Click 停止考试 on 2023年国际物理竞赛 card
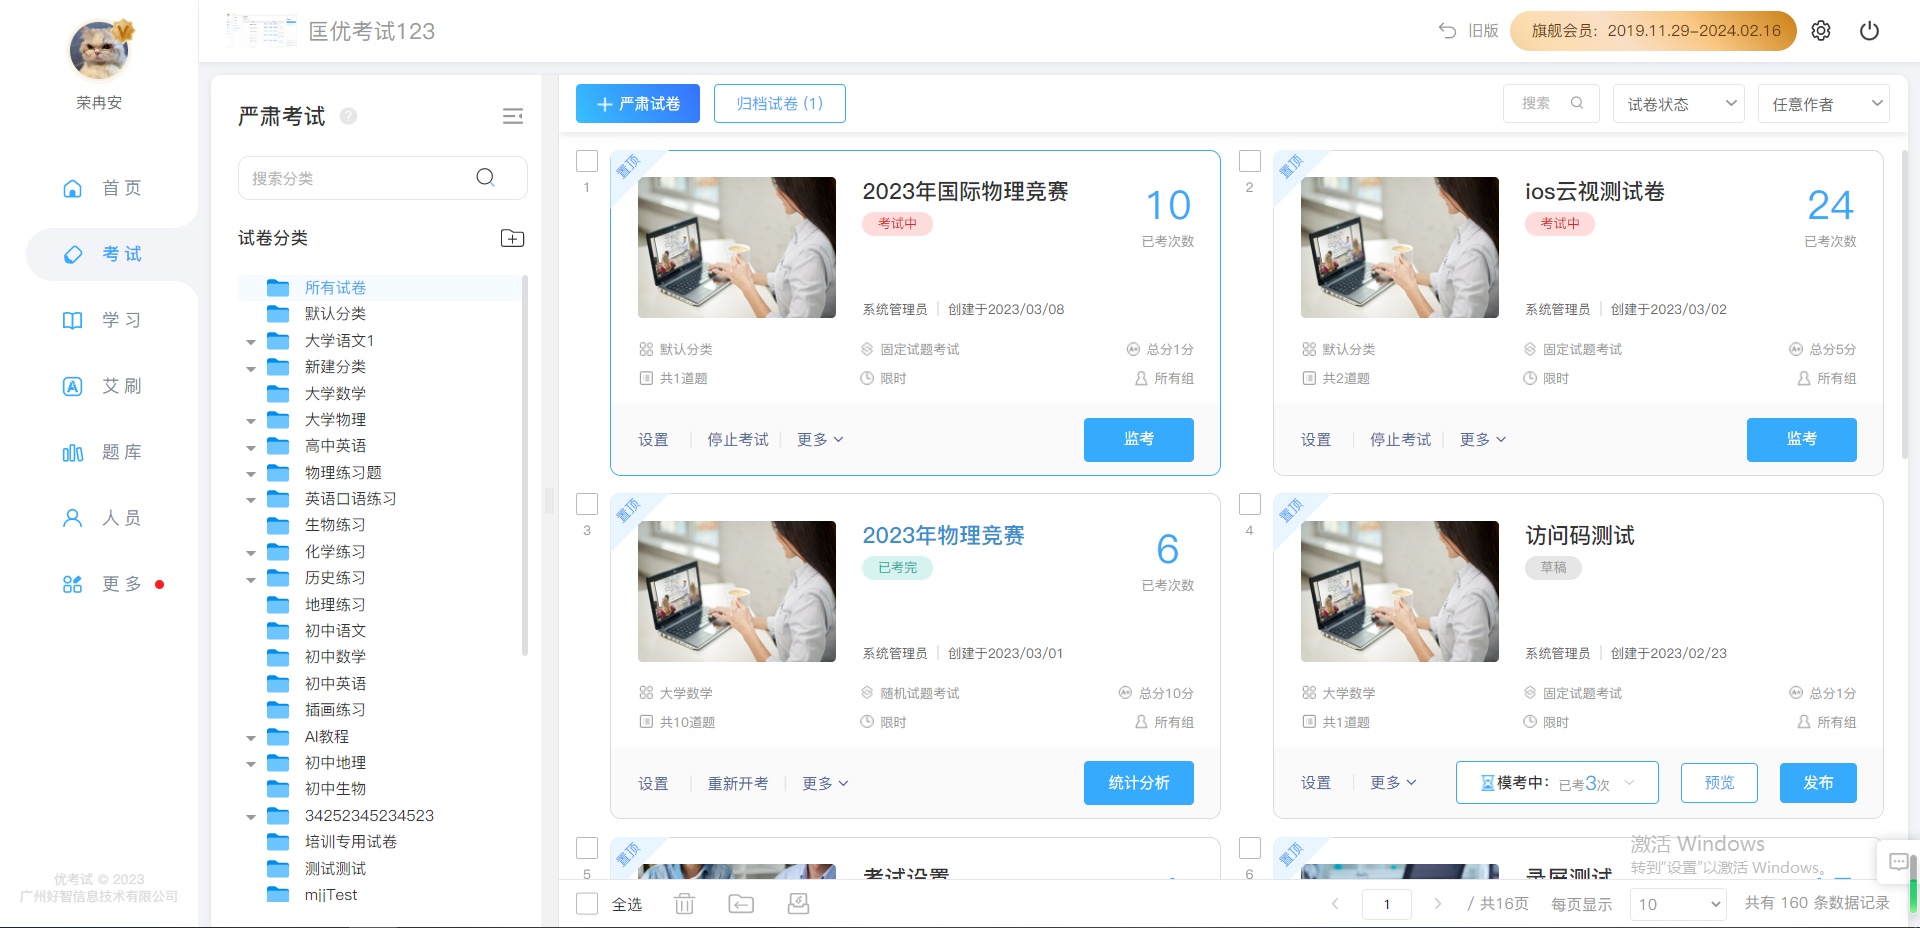The image size is (1920, 928). coord(738,440)
